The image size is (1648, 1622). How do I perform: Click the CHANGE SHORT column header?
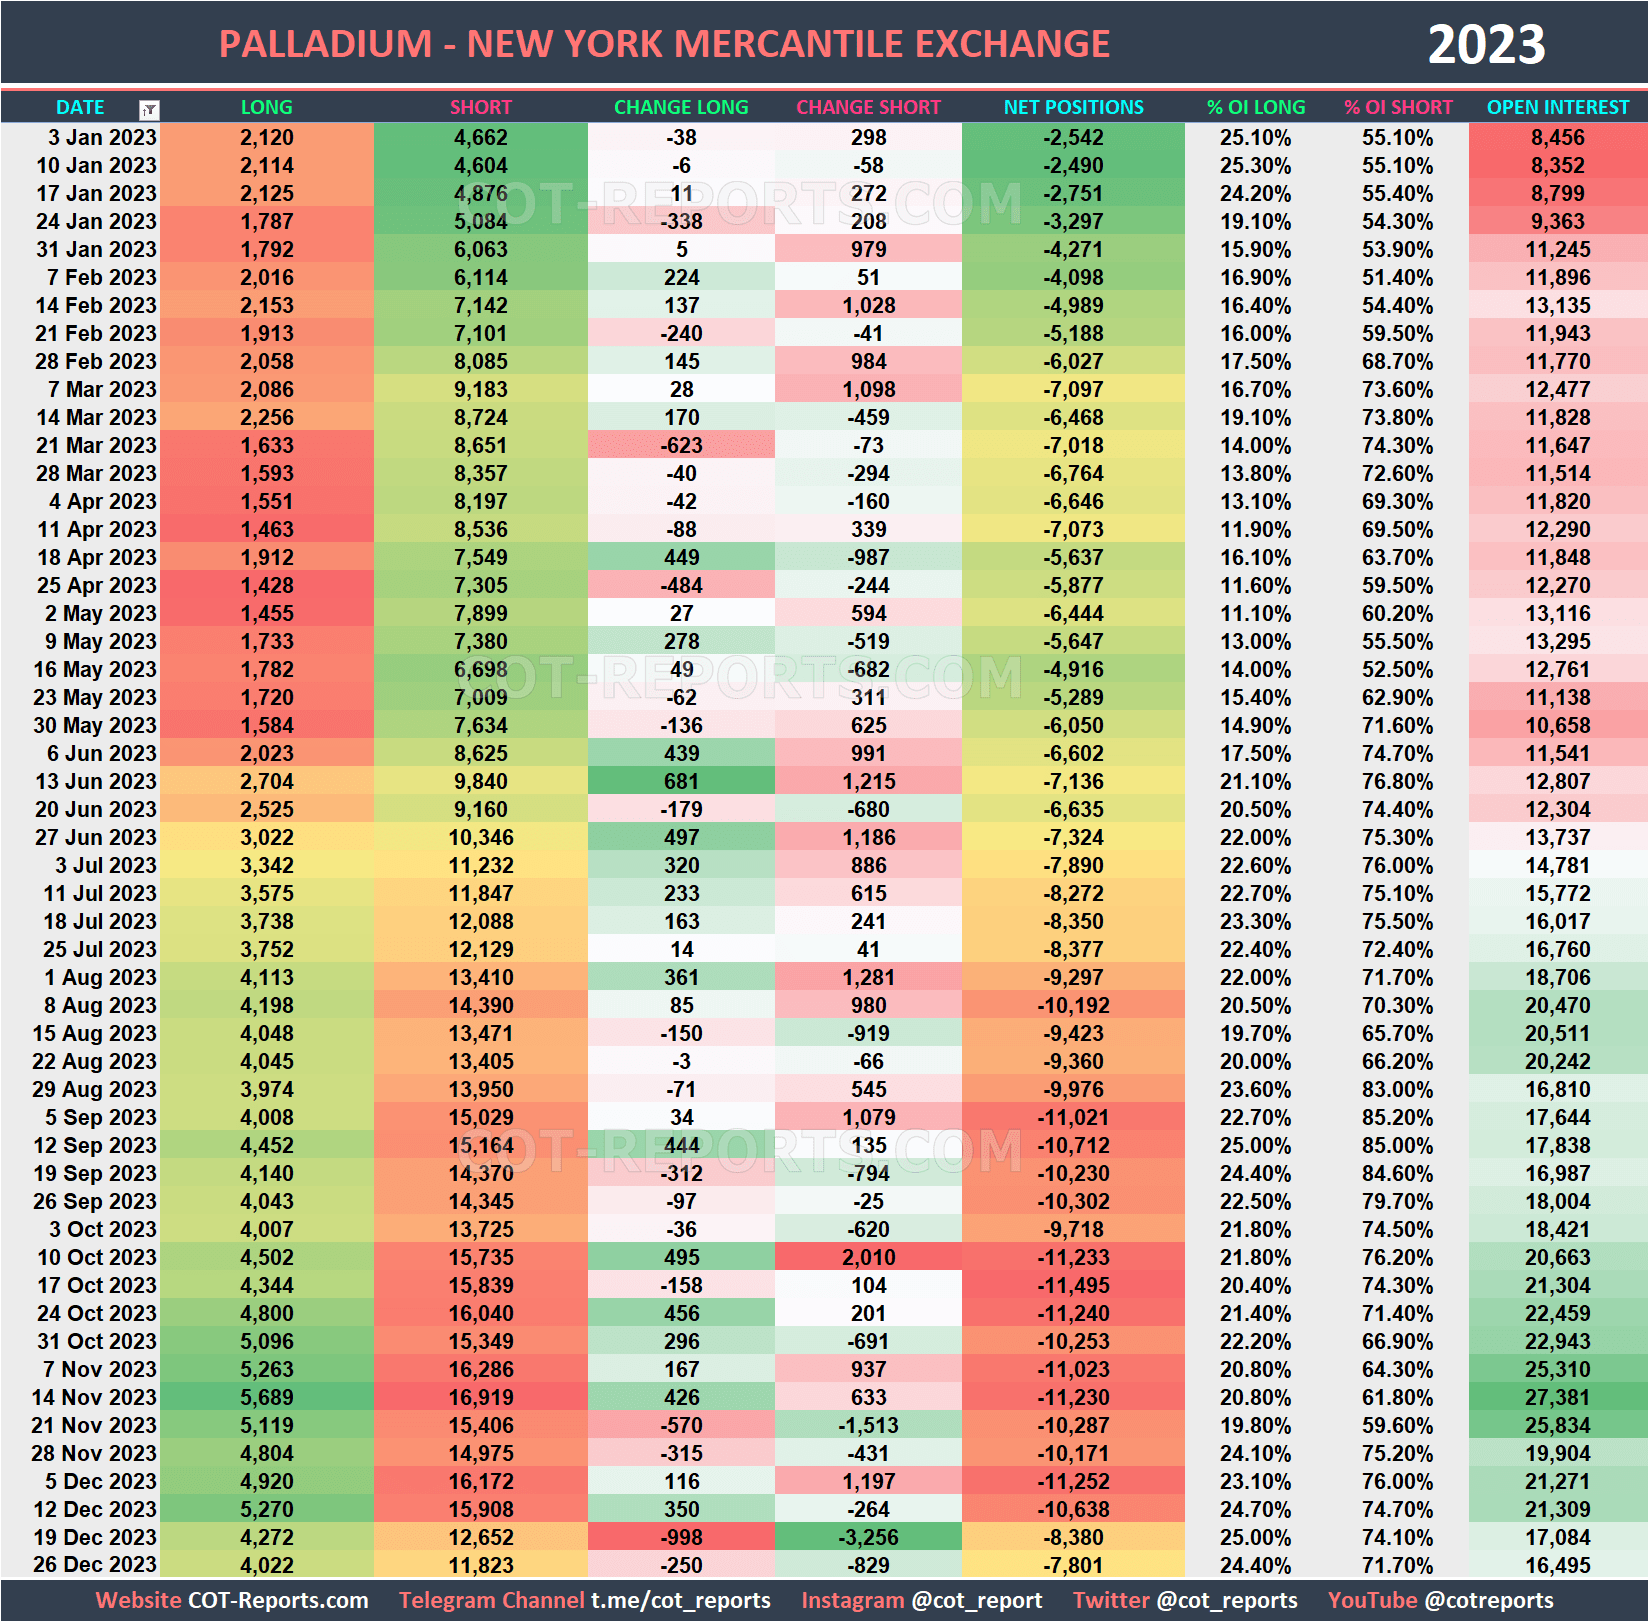coord(868,107)
